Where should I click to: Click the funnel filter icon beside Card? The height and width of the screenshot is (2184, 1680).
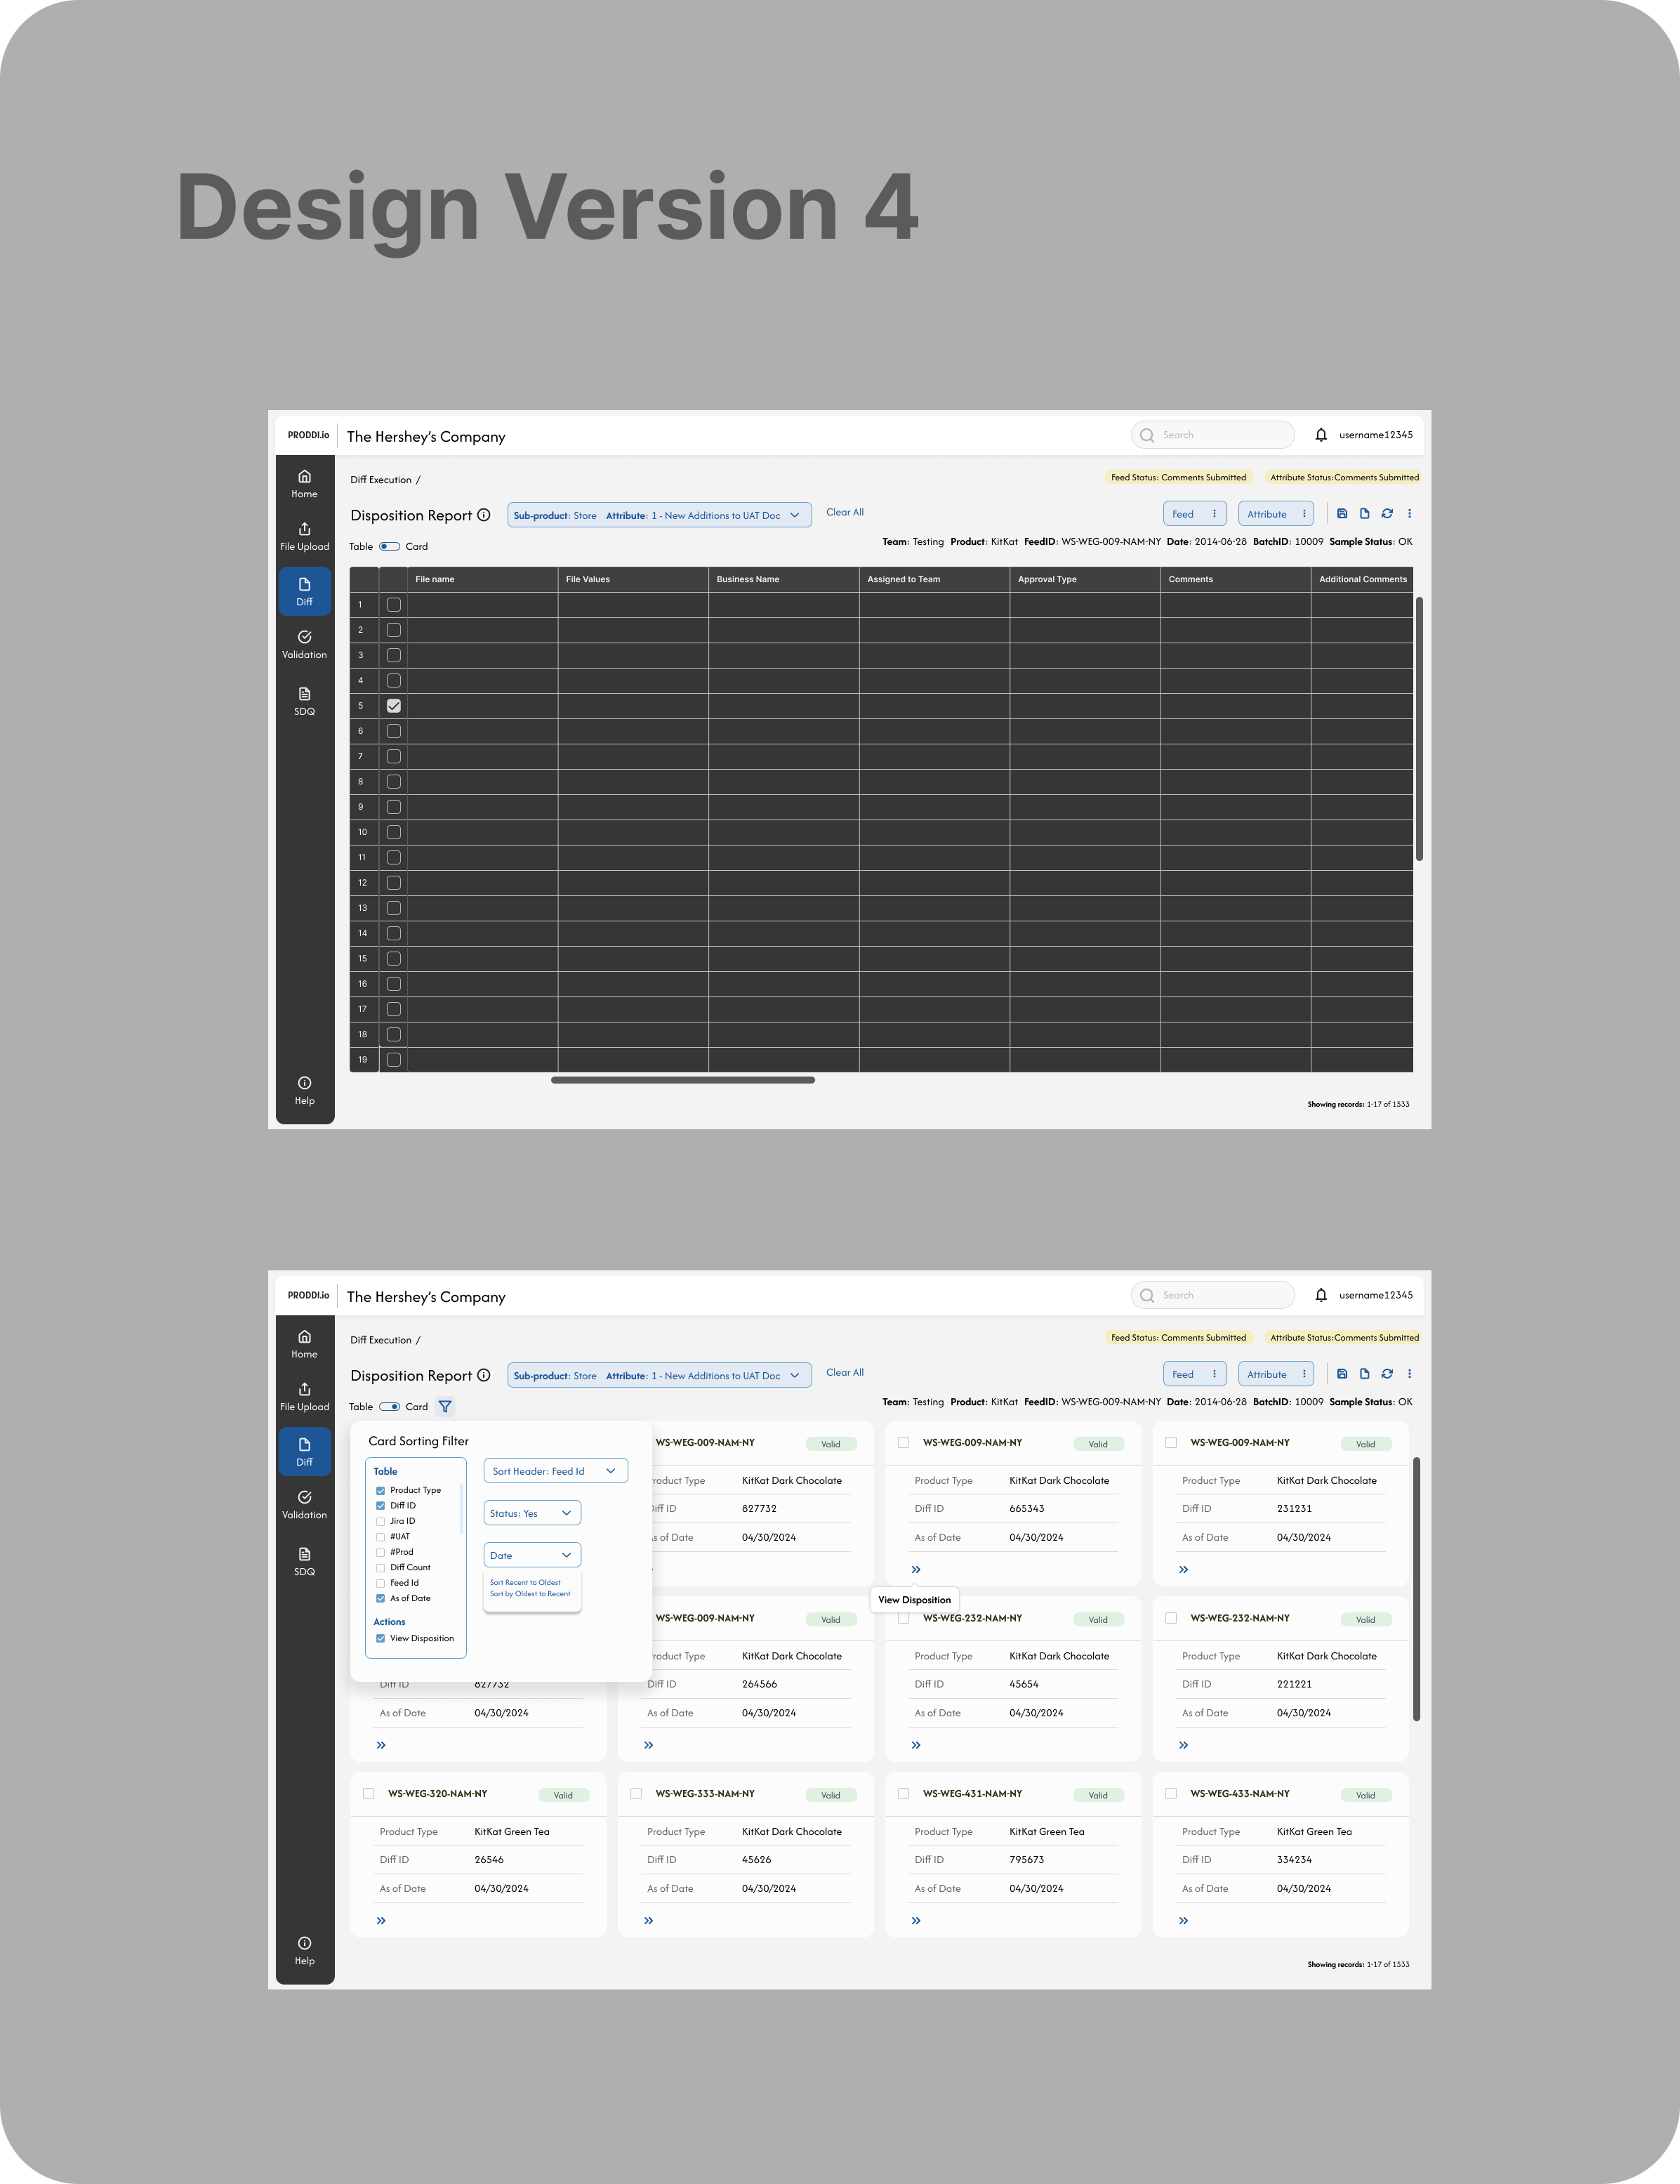click(x=445, y=1407)
